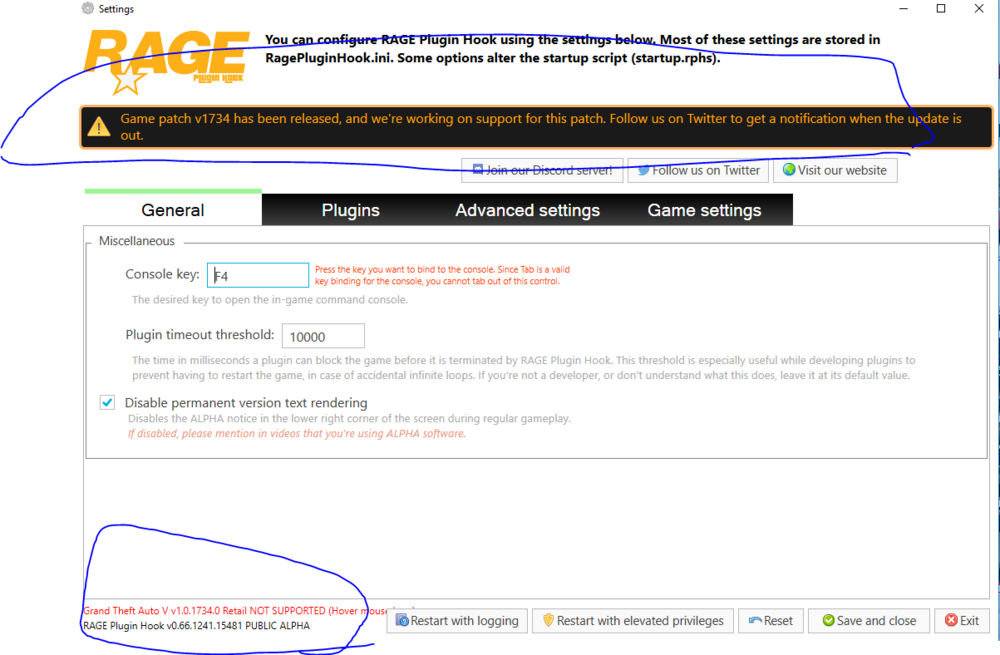Click the red console key binding hint
Image resolution: width=1000 pixels, height=655 pixels.
pos(442,275)
